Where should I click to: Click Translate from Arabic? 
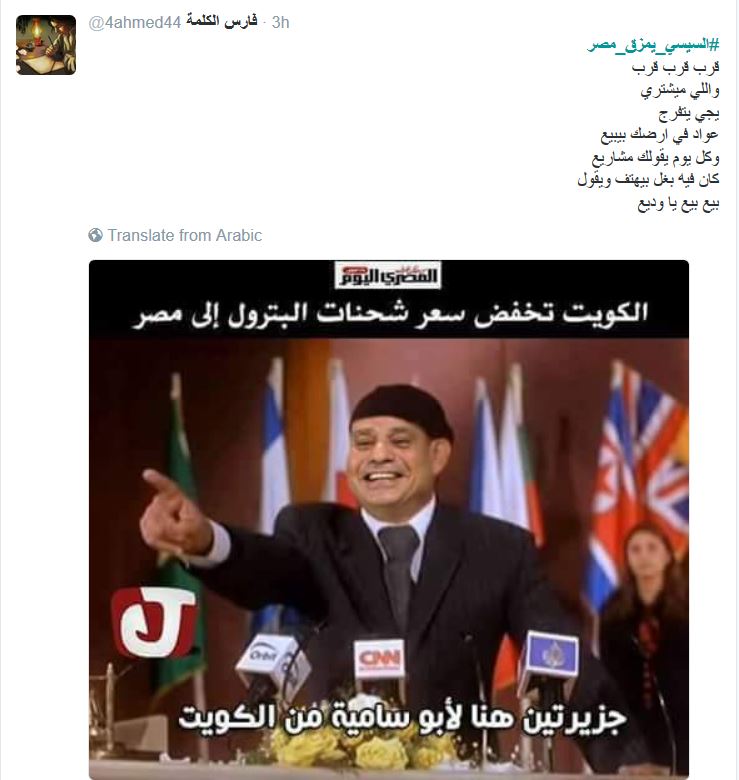pyautogui.click(x=185, y=235)
